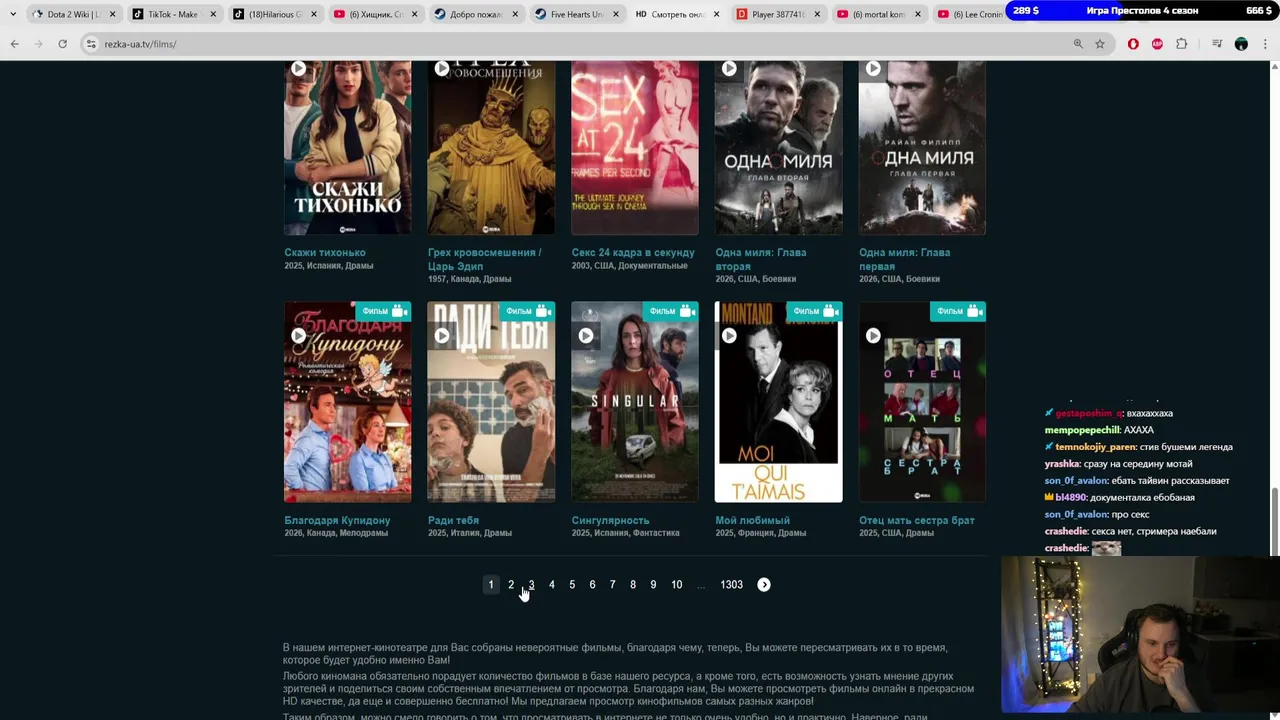
Task: Switch to the Добро пожаловать Steam tab
Action: 475,14
